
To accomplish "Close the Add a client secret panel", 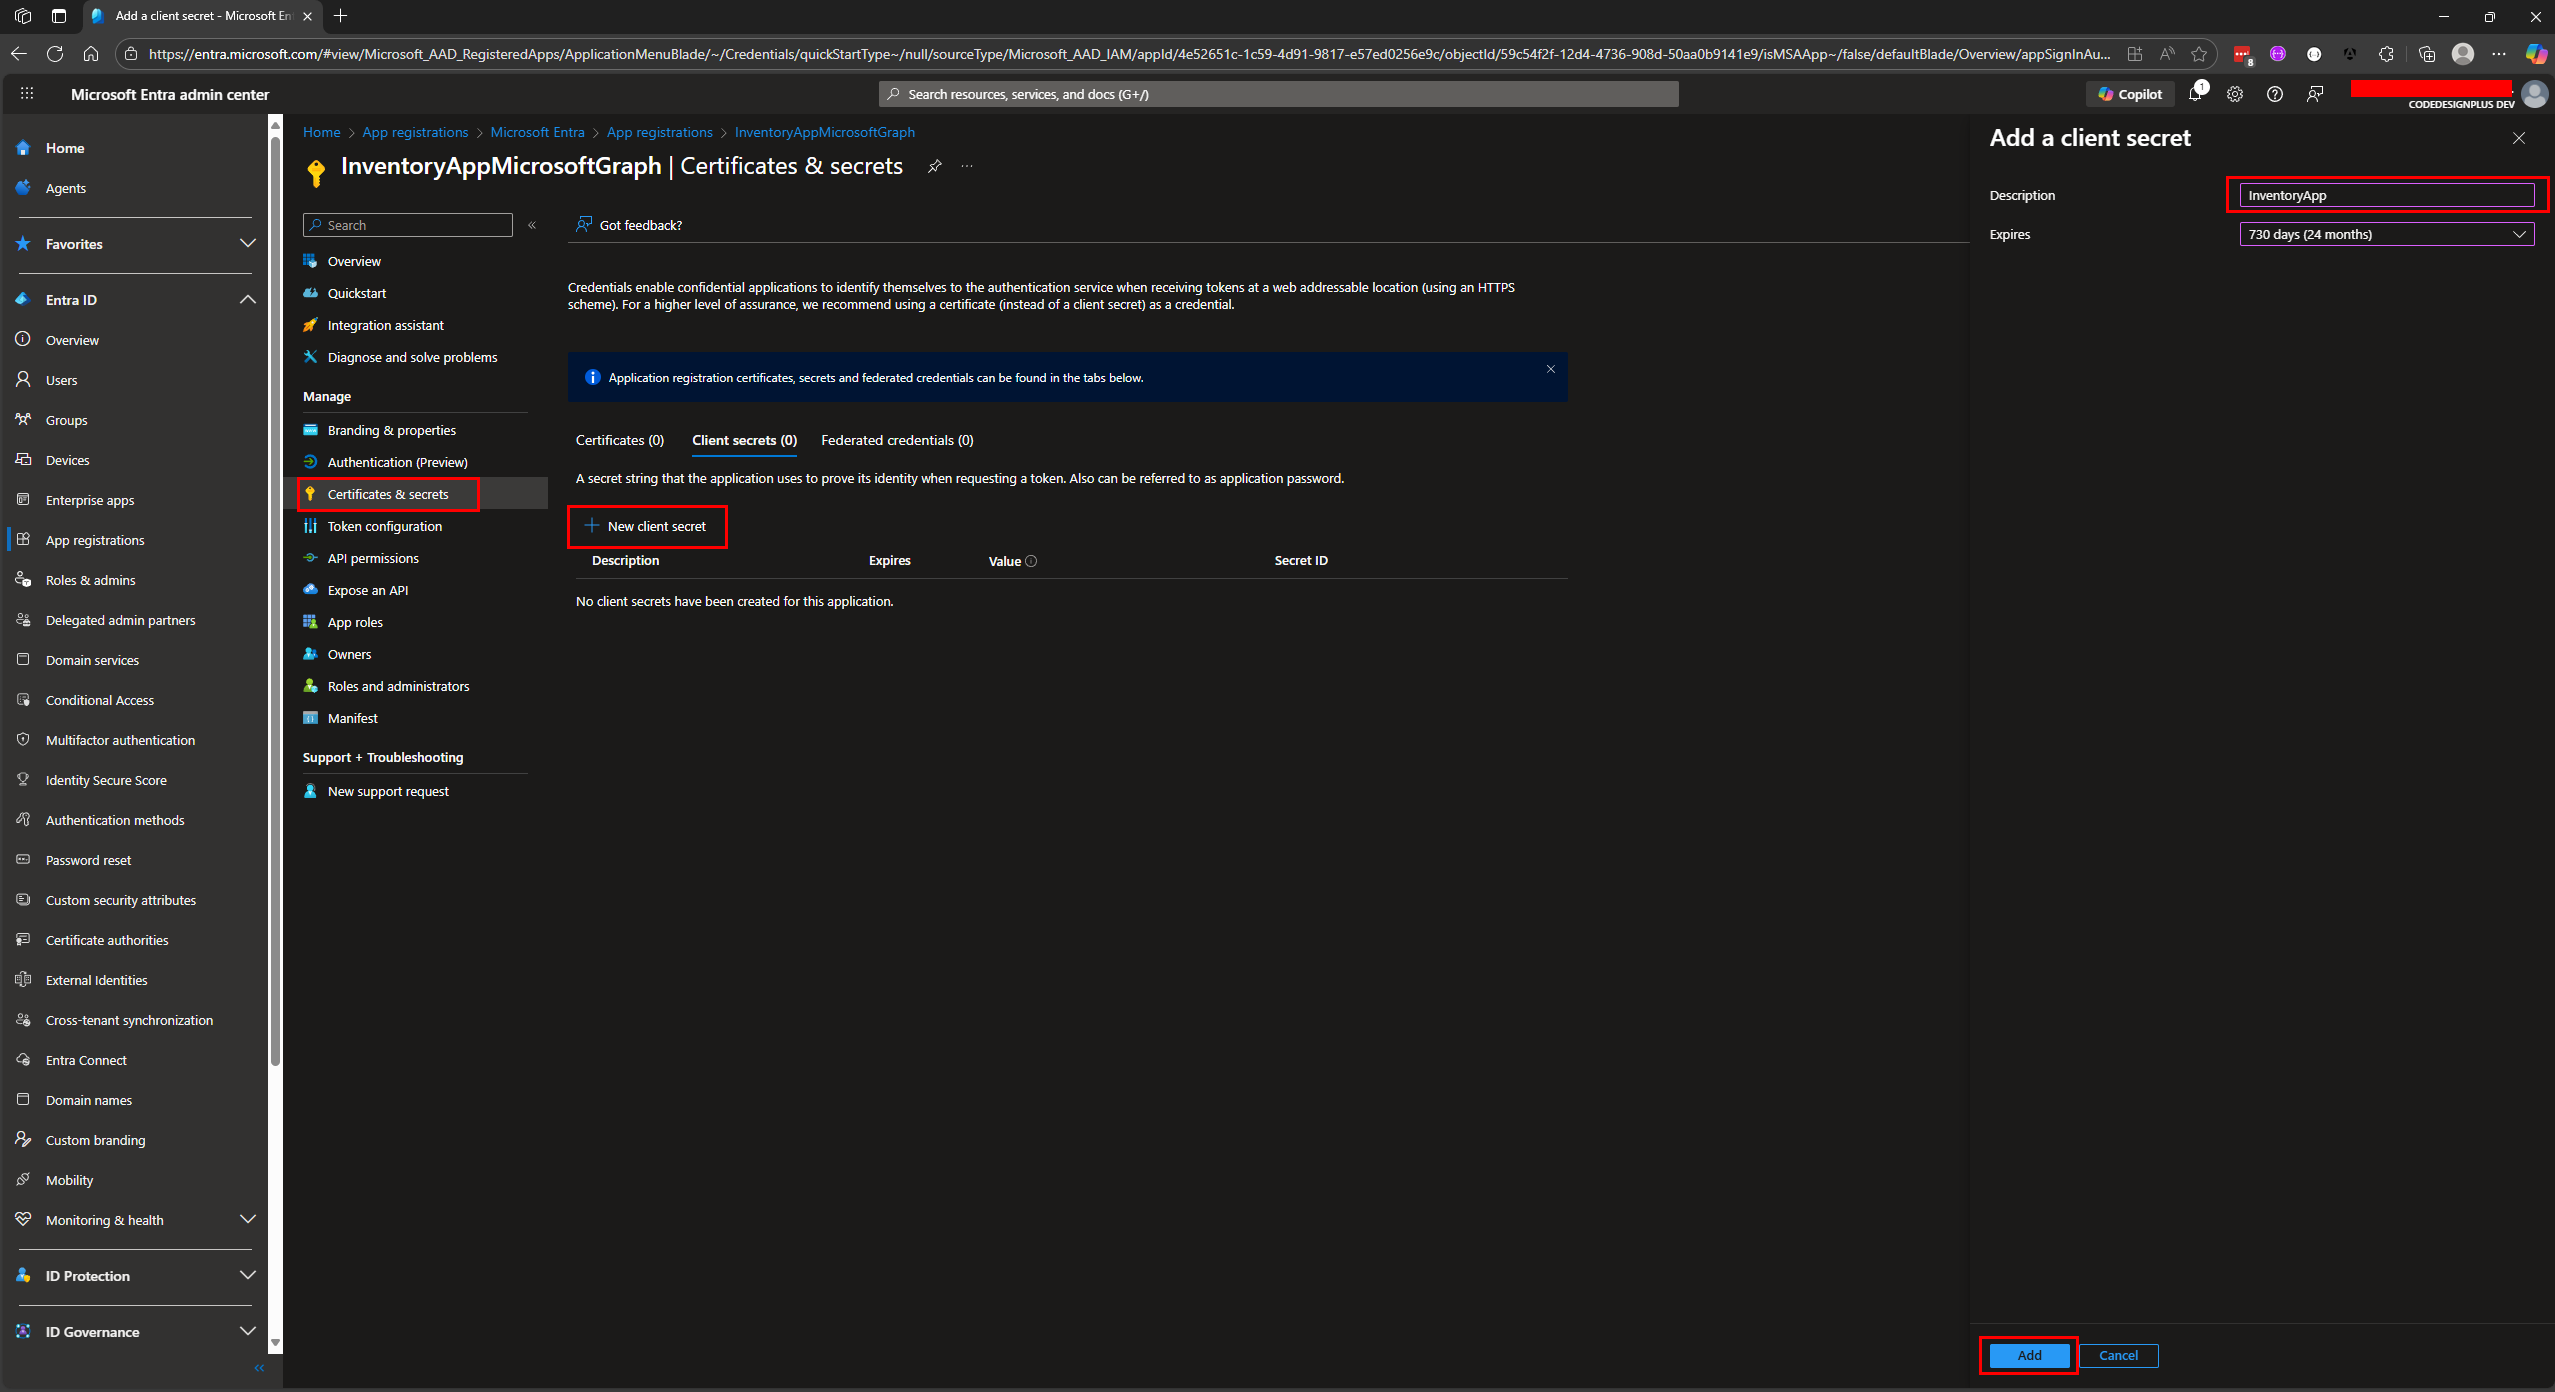I will click(x=2519, y=138).
